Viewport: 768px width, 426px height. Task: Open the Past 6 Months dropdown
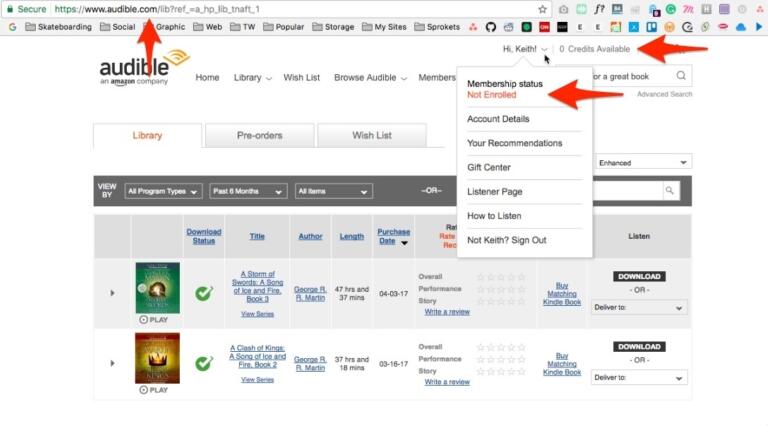248,191
